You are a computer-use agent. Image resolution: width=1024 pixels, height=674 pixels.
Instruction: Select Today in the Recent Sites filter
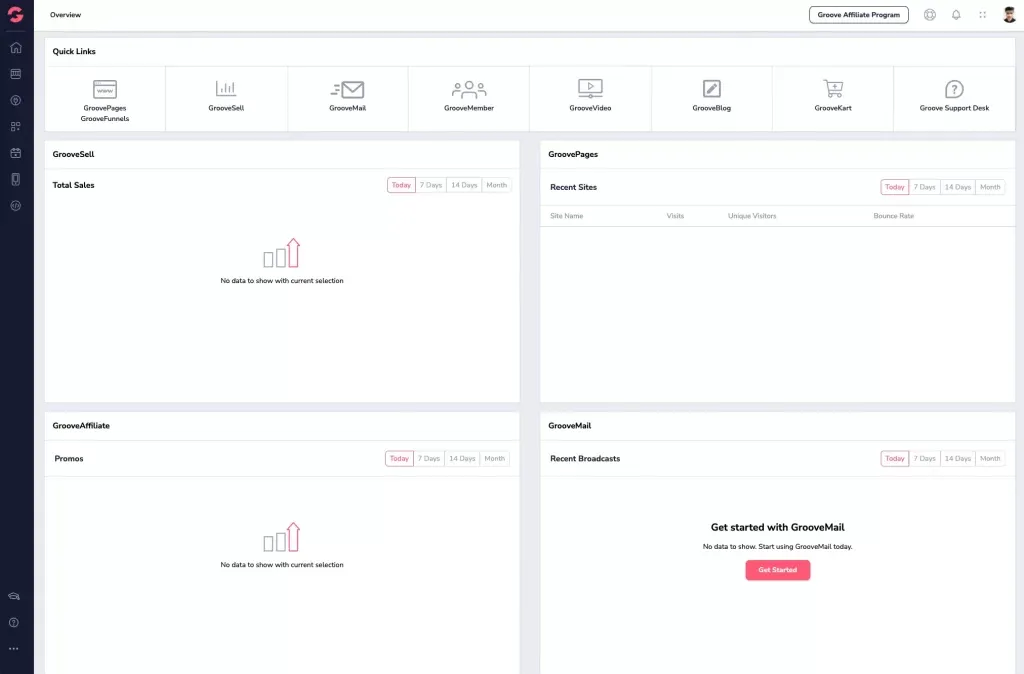pyautogui.click(x=895, y=187)
